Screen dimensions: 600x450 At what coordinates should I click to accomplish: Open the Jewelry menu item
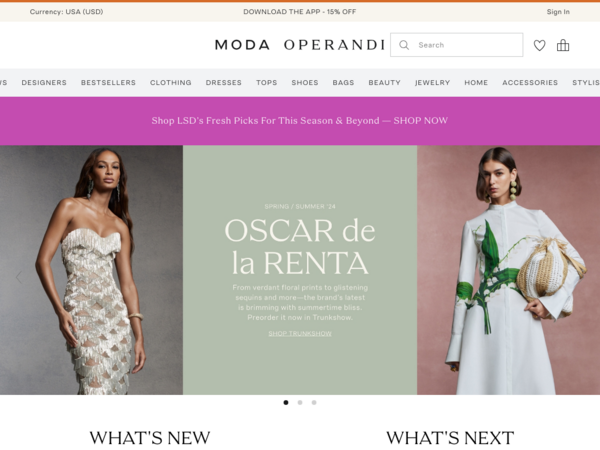tap(432, 83)
